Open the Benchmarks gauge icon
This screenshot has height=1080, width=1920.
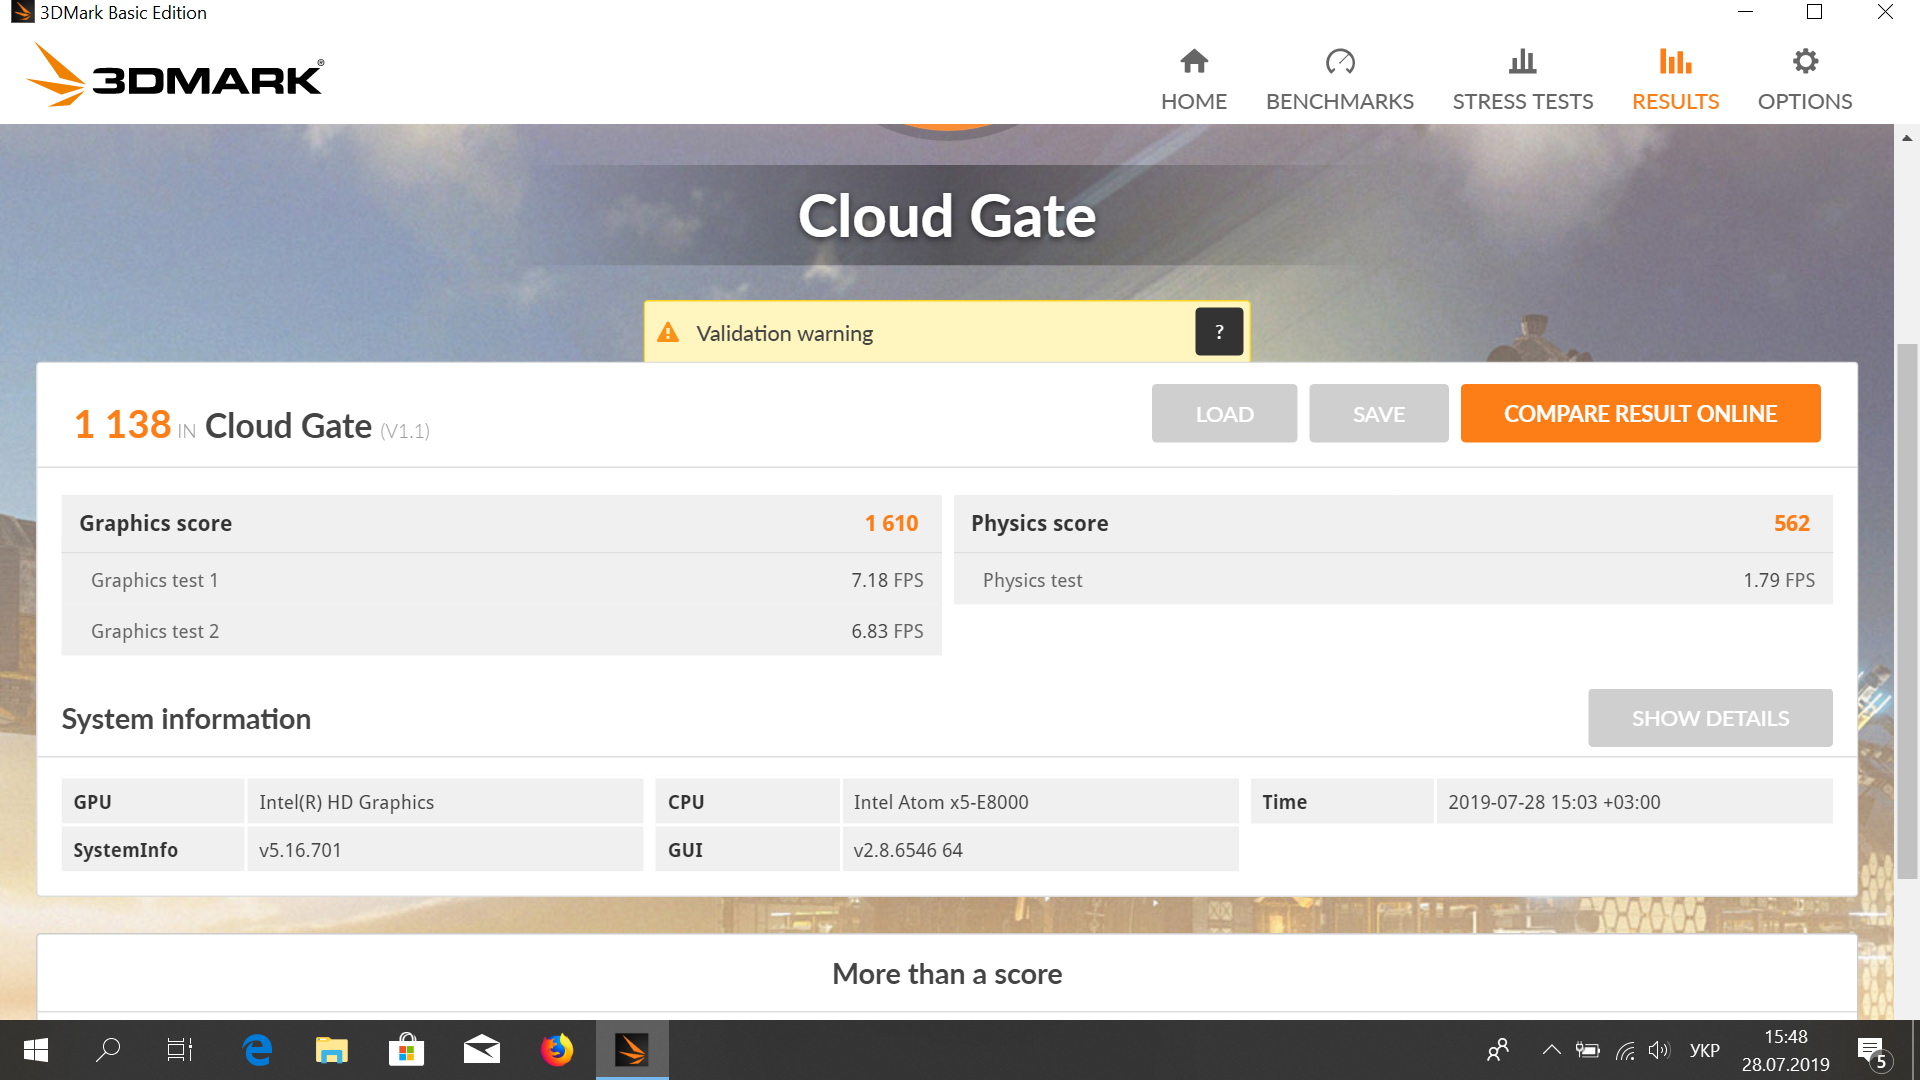click(x=1340, y=62)
